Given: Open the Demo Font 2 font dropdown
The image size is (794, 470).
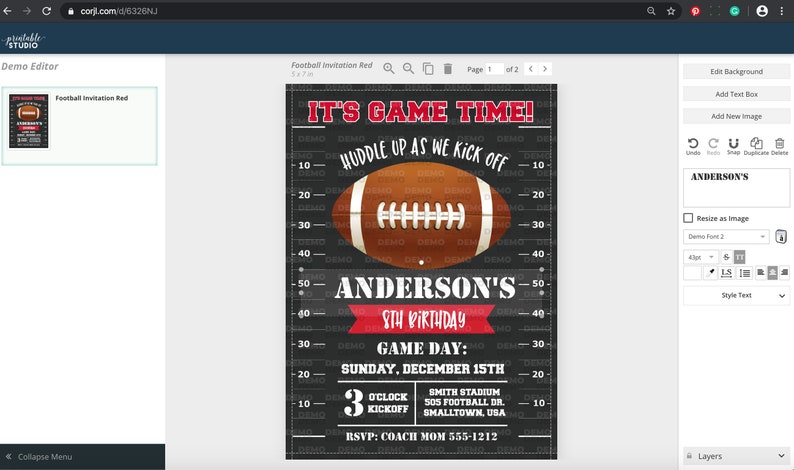Looking at the screenshot, I should point(726,237).
